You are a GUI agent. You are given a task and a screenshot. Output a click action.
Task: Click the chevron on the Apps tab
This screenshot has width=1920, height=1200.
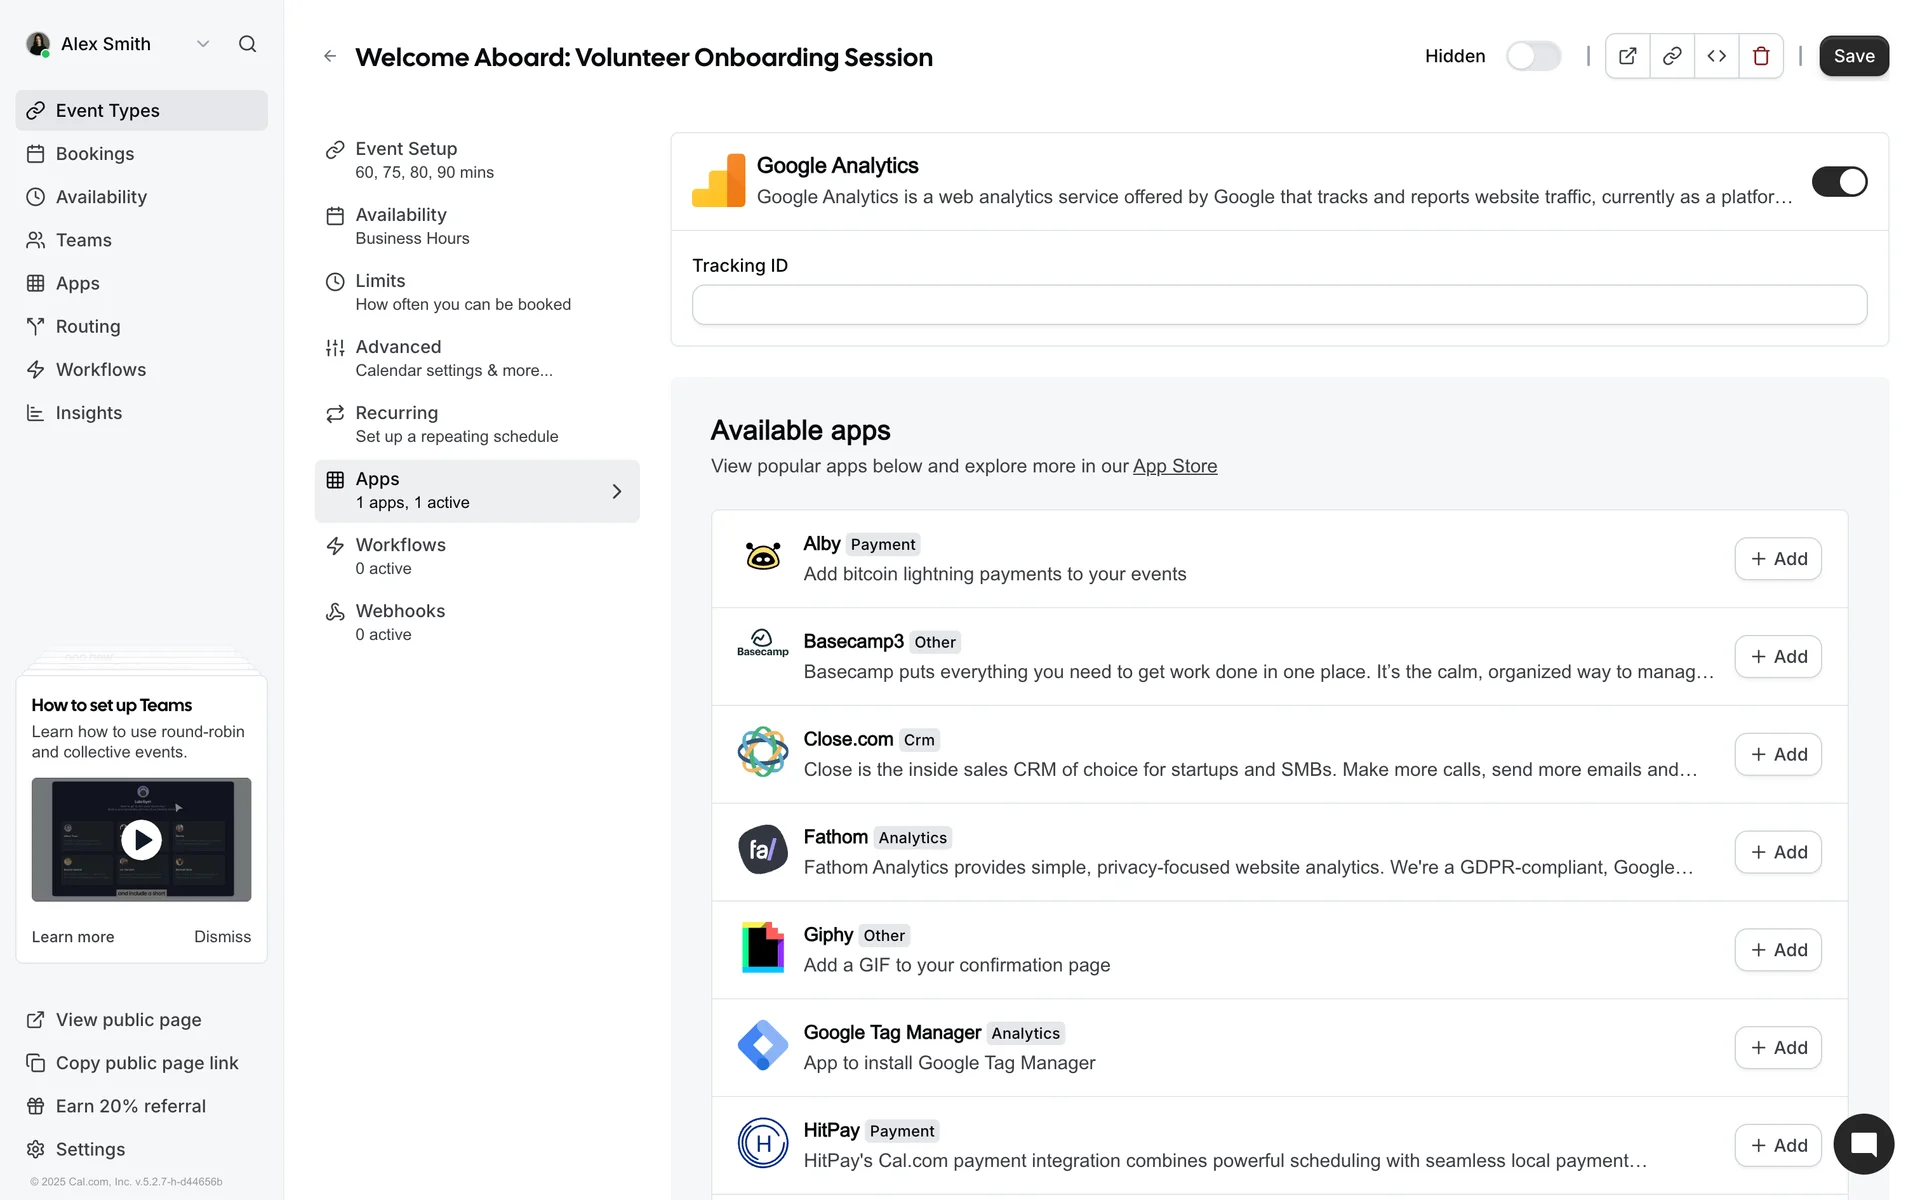tap(616, 491)
